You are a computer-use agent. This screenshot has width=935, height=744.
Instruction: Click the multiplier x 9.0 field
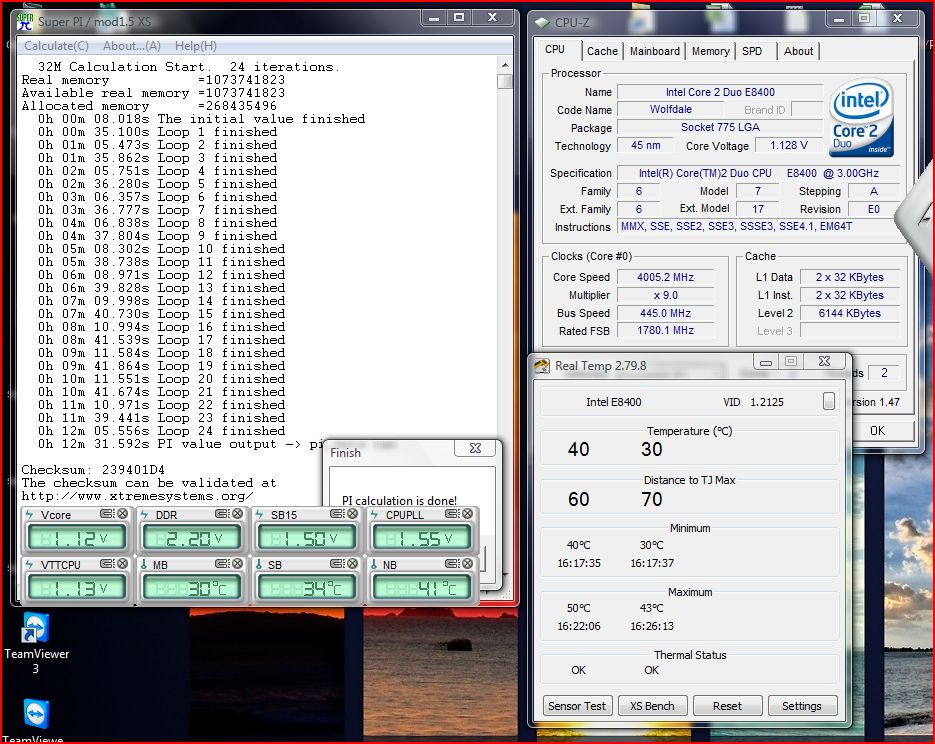click(x=665, y=295)
